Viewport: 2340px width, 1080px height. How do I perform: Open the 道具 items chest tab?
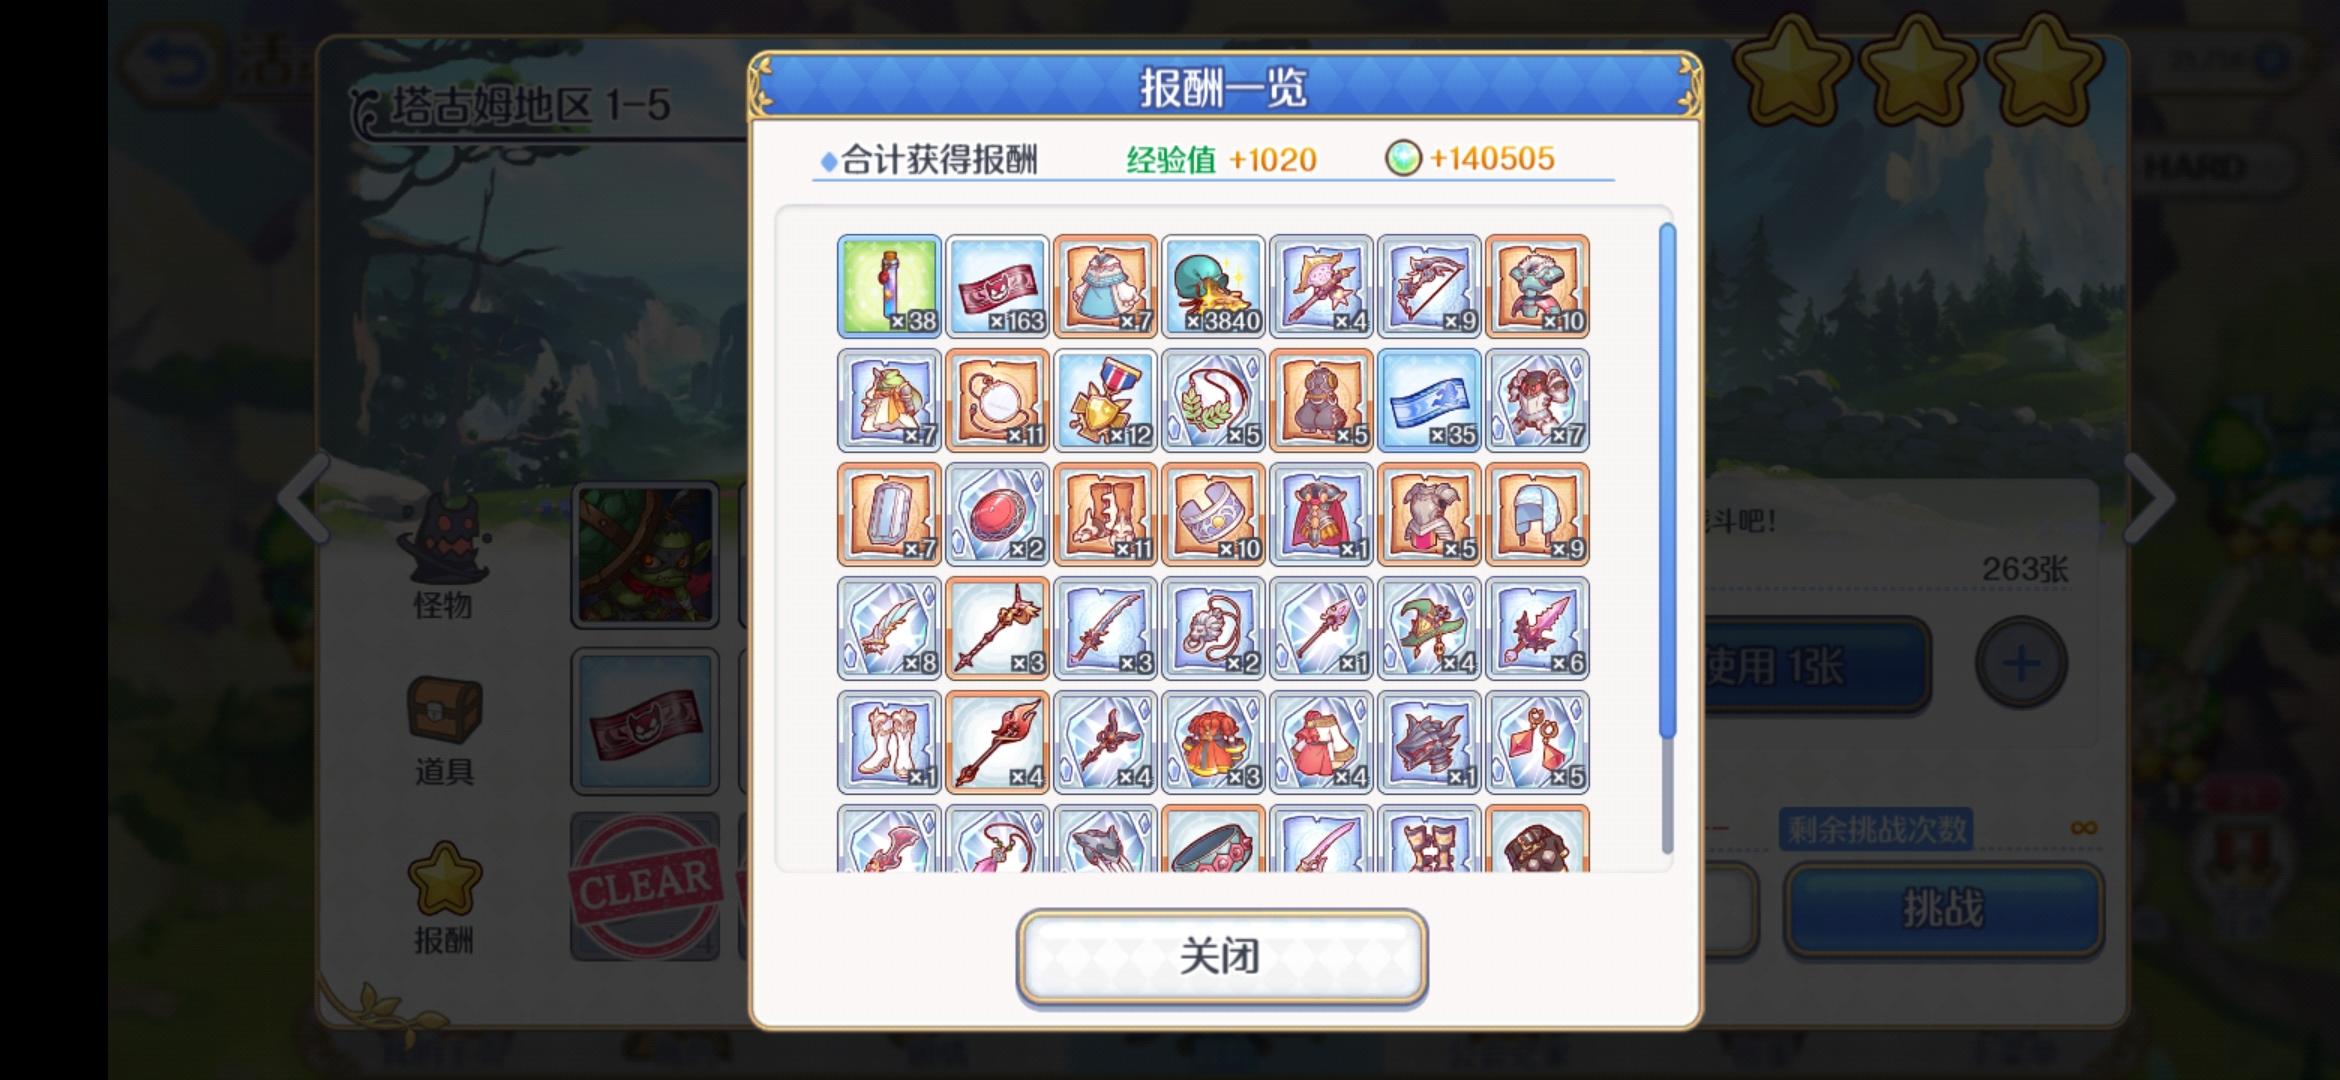point(444,731)
